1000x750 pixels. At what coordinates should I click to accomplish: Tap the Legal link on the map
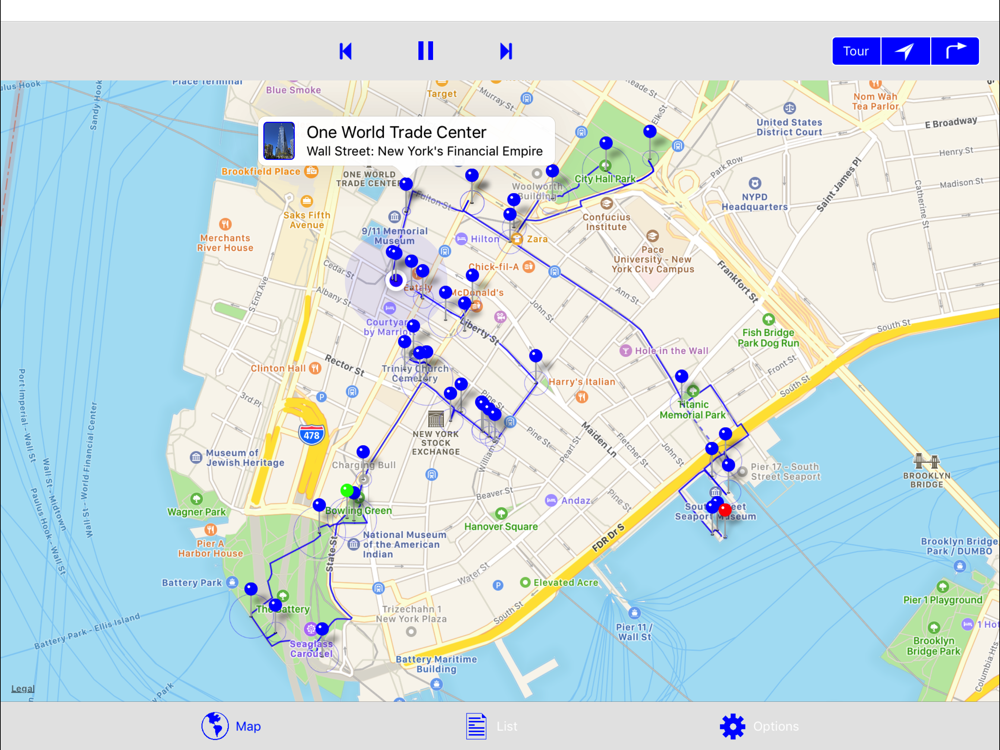pos(22,688)
